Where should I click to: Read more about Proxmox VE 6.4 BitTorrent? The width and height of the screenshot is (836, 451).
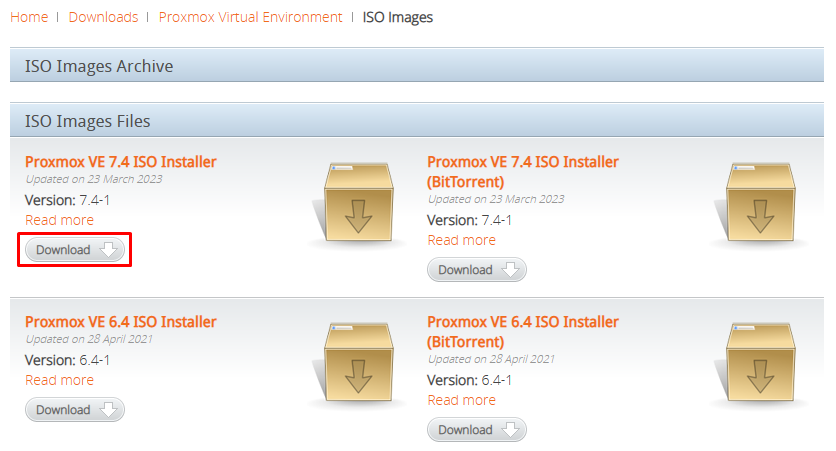[x=461, y=400]
